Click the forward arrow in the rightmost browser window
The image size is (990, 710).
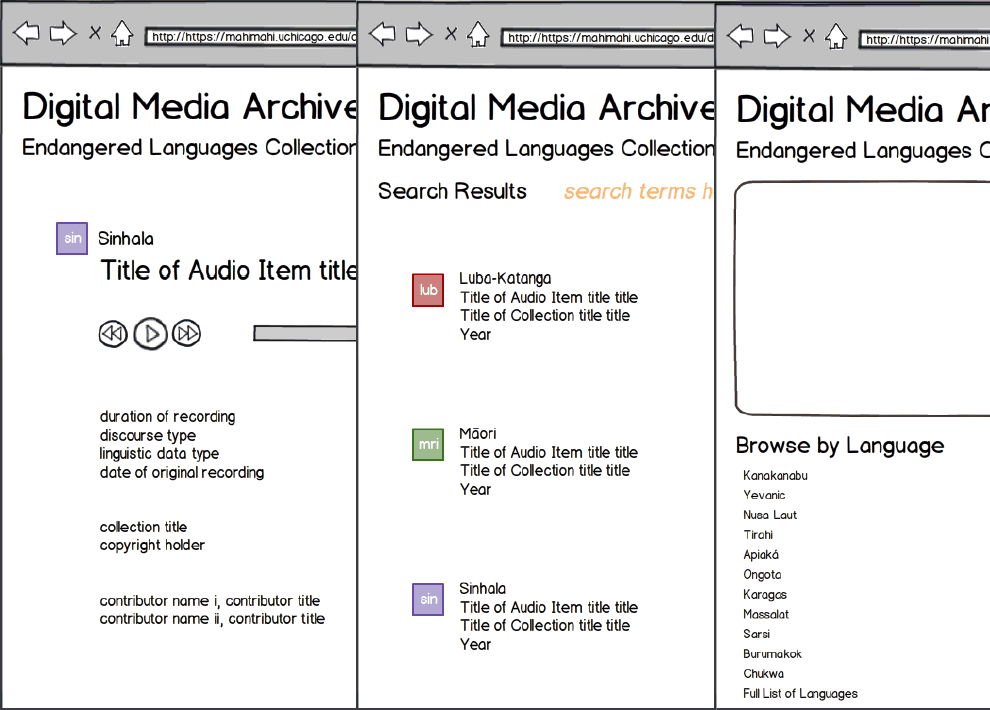pos(777,37)
